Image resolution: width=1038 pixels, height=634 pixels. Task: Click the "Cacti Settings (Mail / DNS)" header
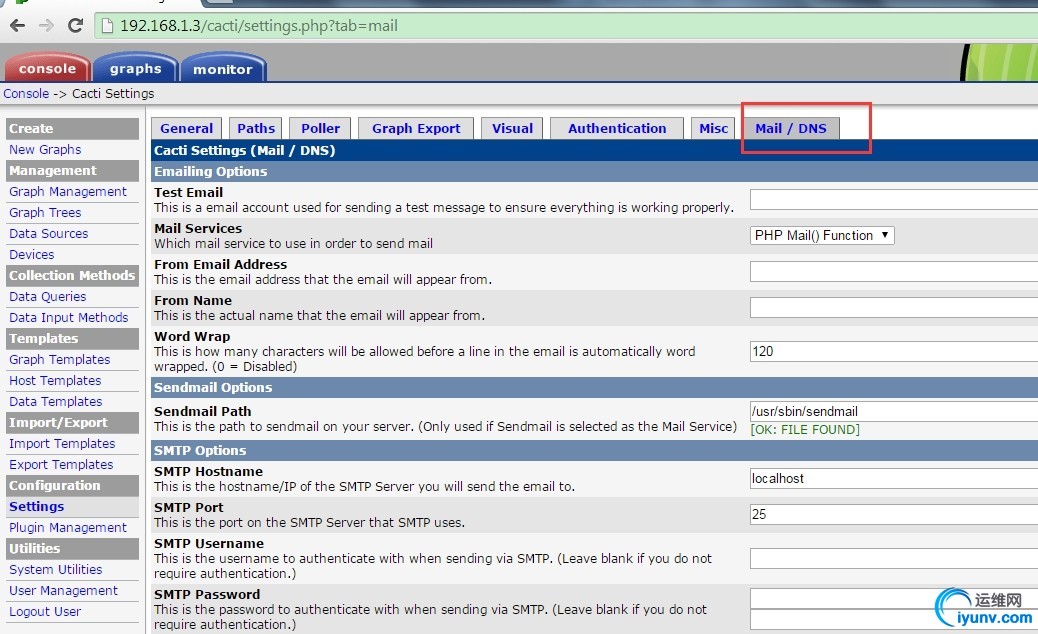pos(244,150)
